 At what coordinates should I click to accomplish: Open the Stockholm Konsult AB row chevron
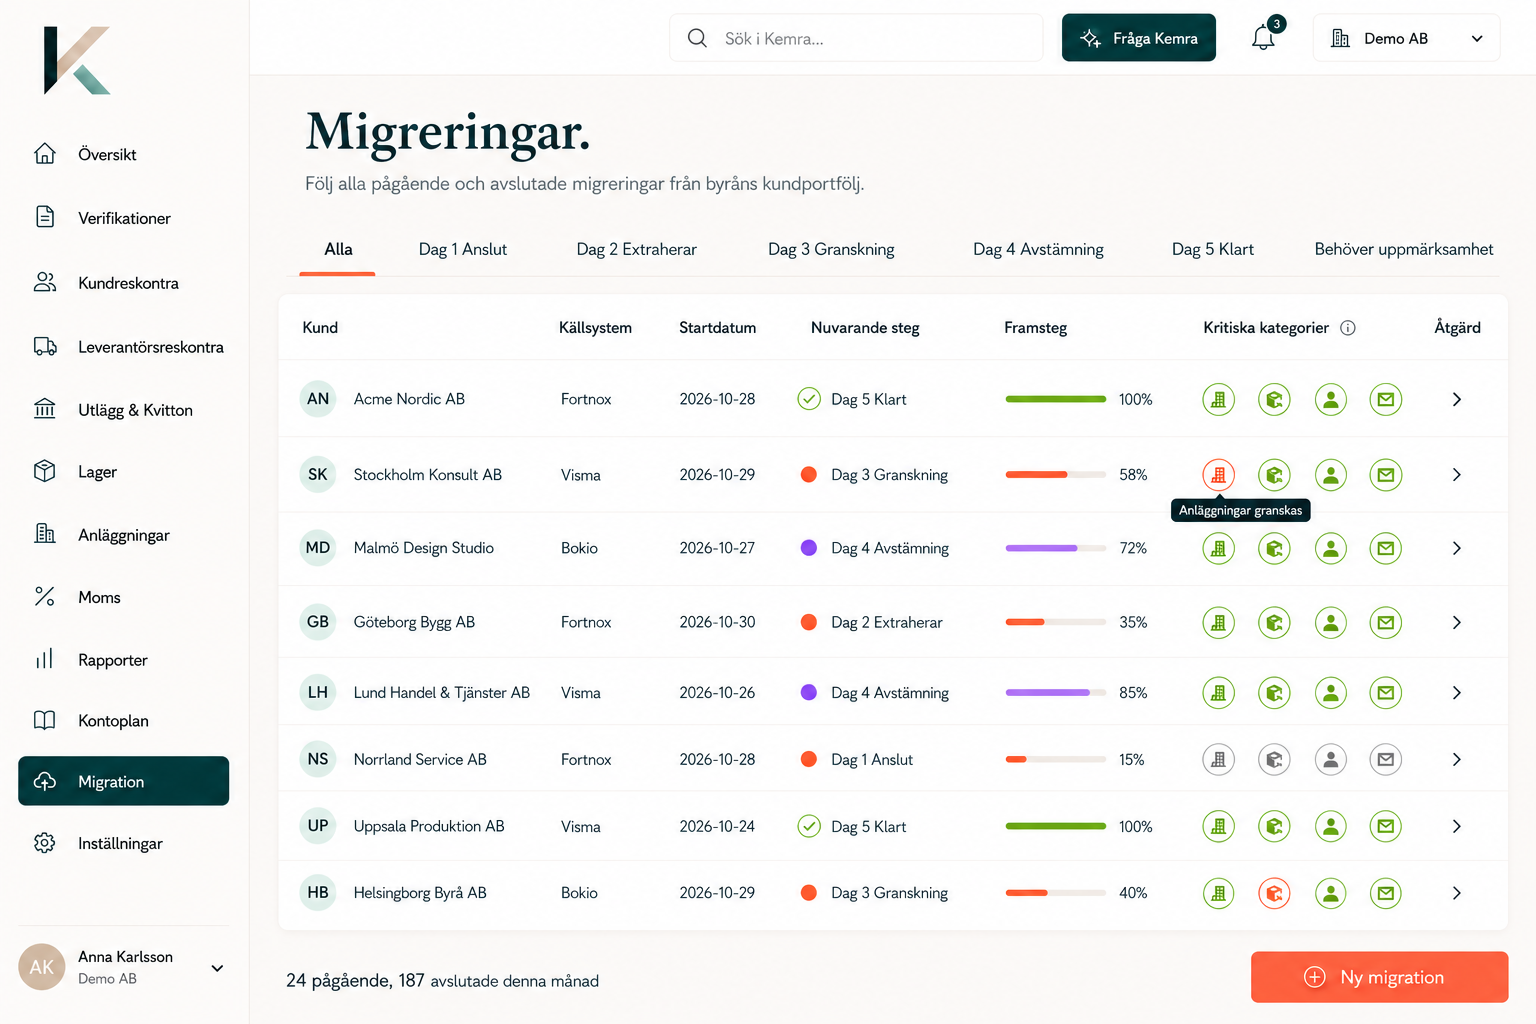1457,475
